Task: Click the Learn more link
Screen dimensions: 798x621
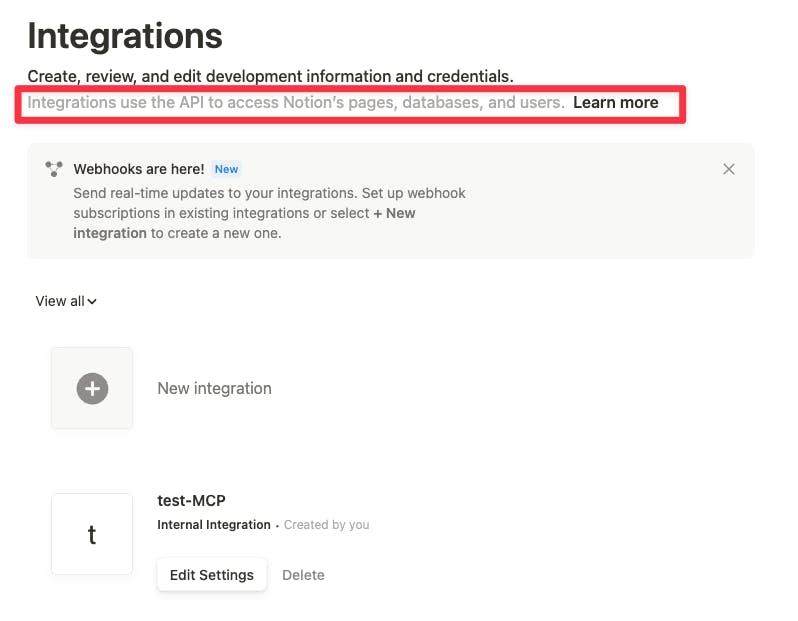Action: [x=615, y=102]
